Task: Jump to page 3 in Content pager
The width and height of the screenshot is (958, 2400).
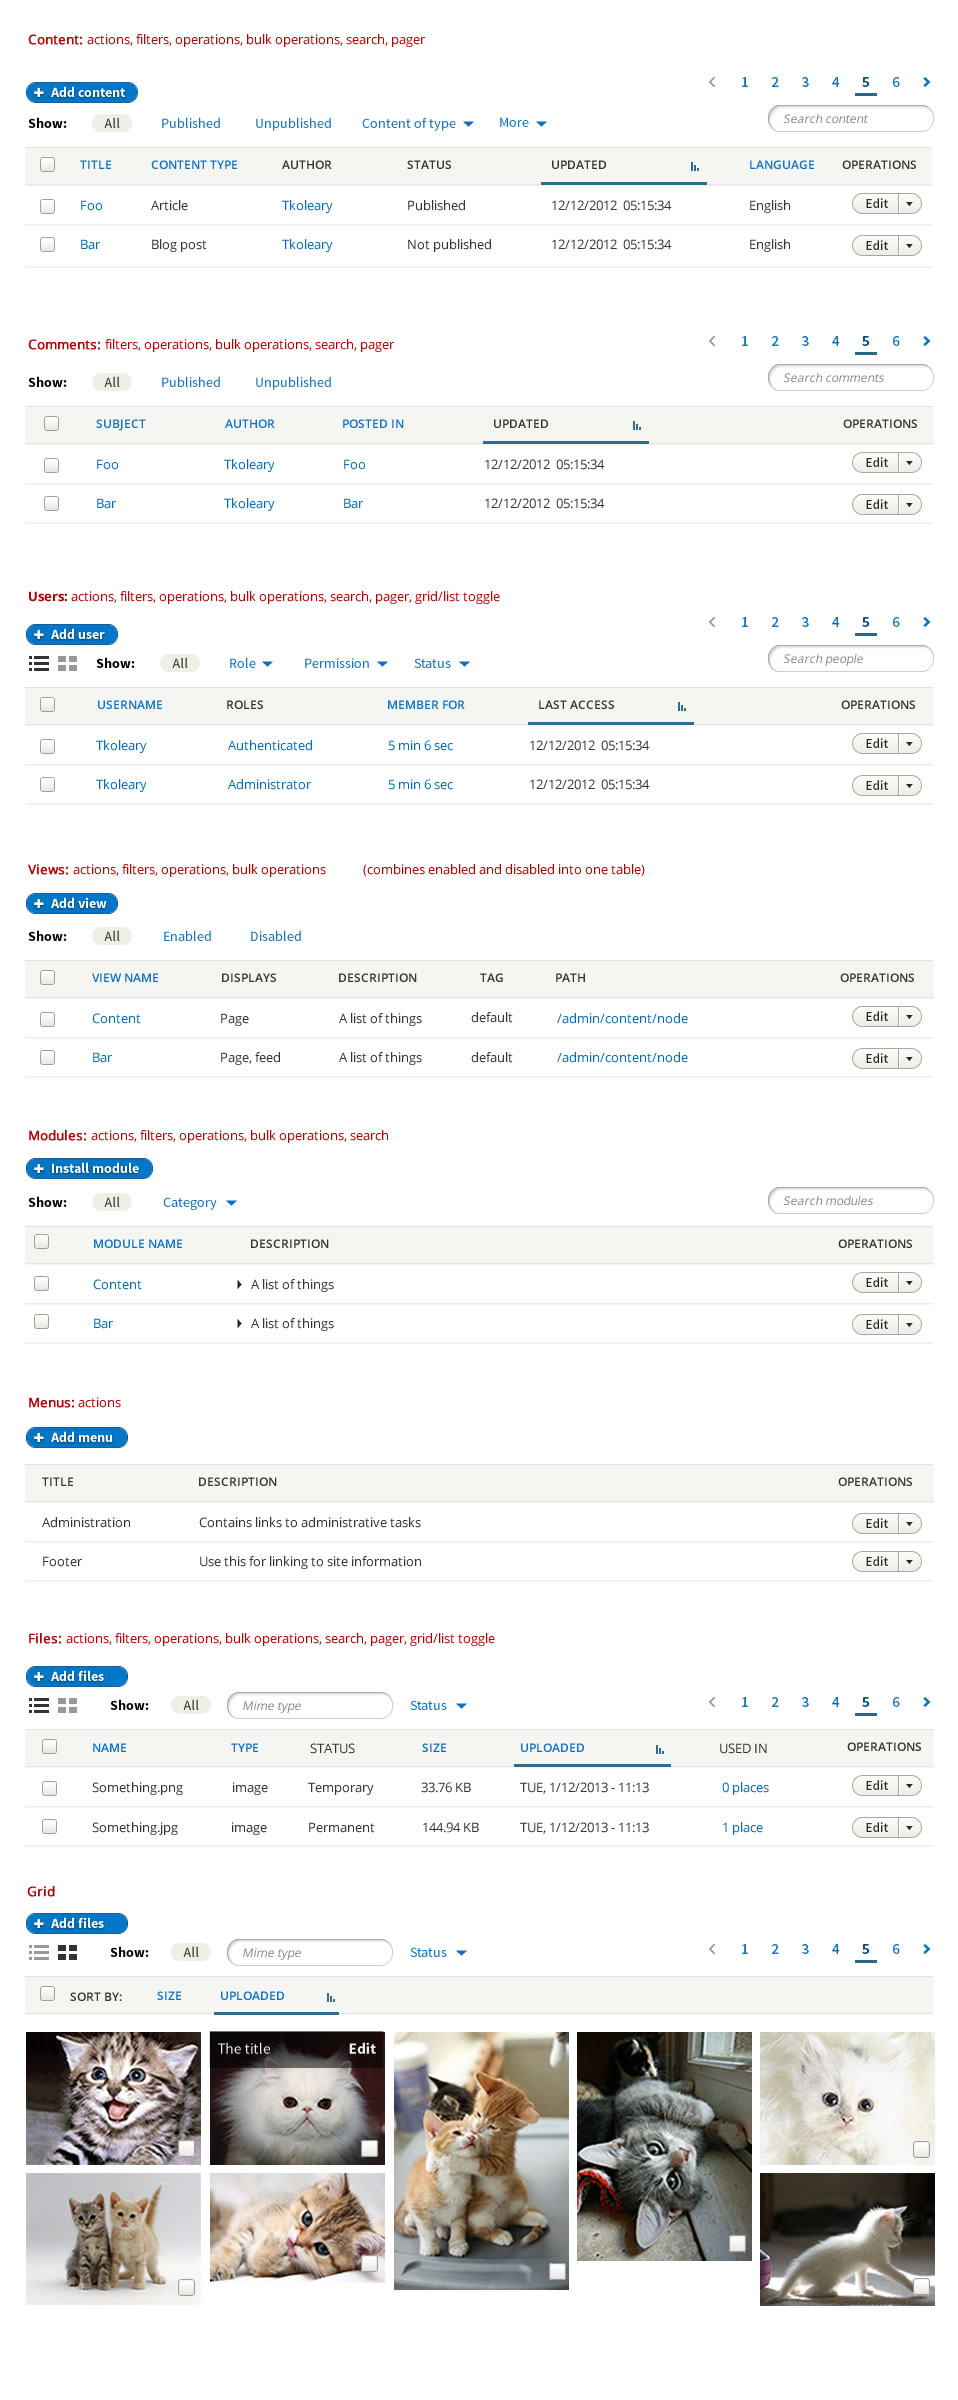Action: (x=805, y=82)
